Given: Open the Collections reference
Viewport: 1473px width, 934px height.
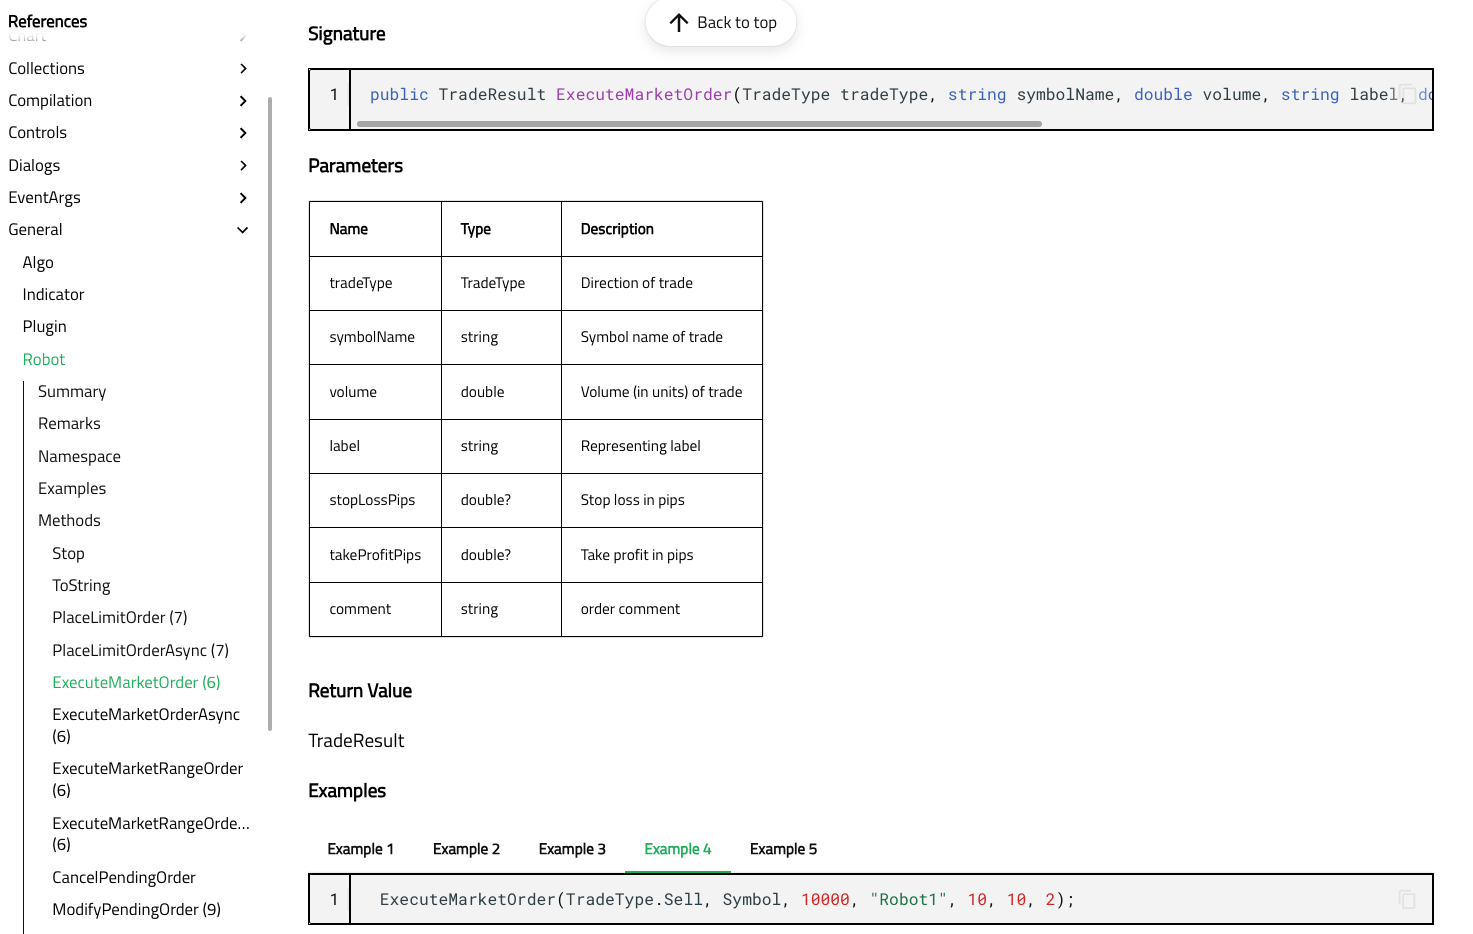Looking at the screenshot, I should (x=46, y=68).
